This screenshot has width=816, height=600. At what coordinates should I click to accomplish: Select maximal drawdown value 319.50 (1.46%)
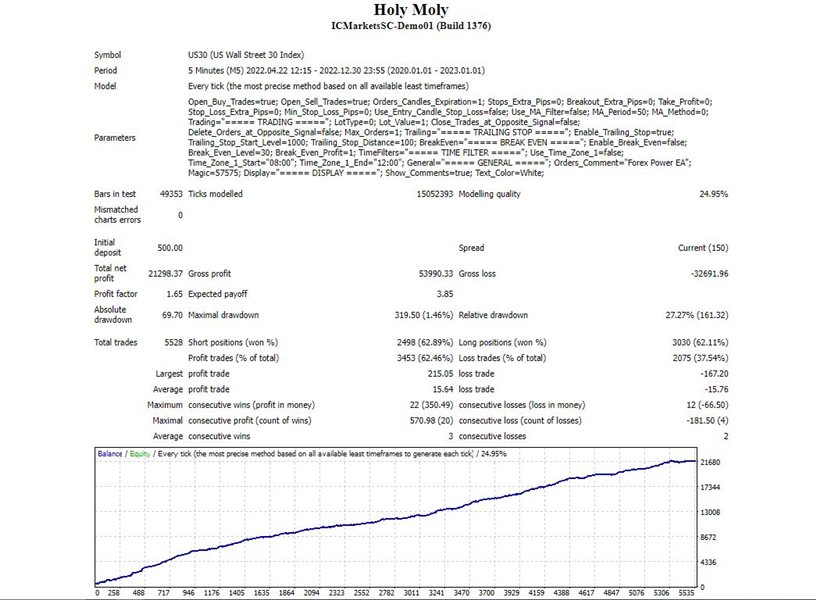tap(424, 315)
